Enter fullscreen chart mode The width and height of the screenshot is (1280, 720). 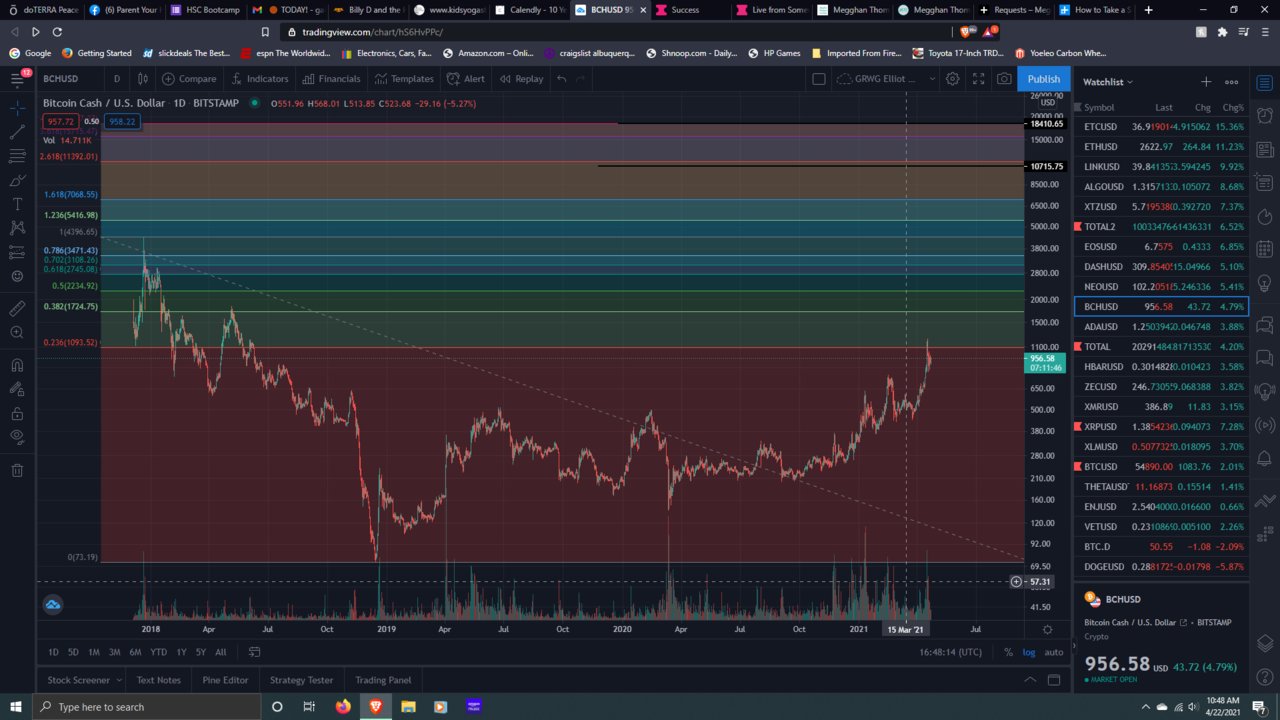click(978, 79)
